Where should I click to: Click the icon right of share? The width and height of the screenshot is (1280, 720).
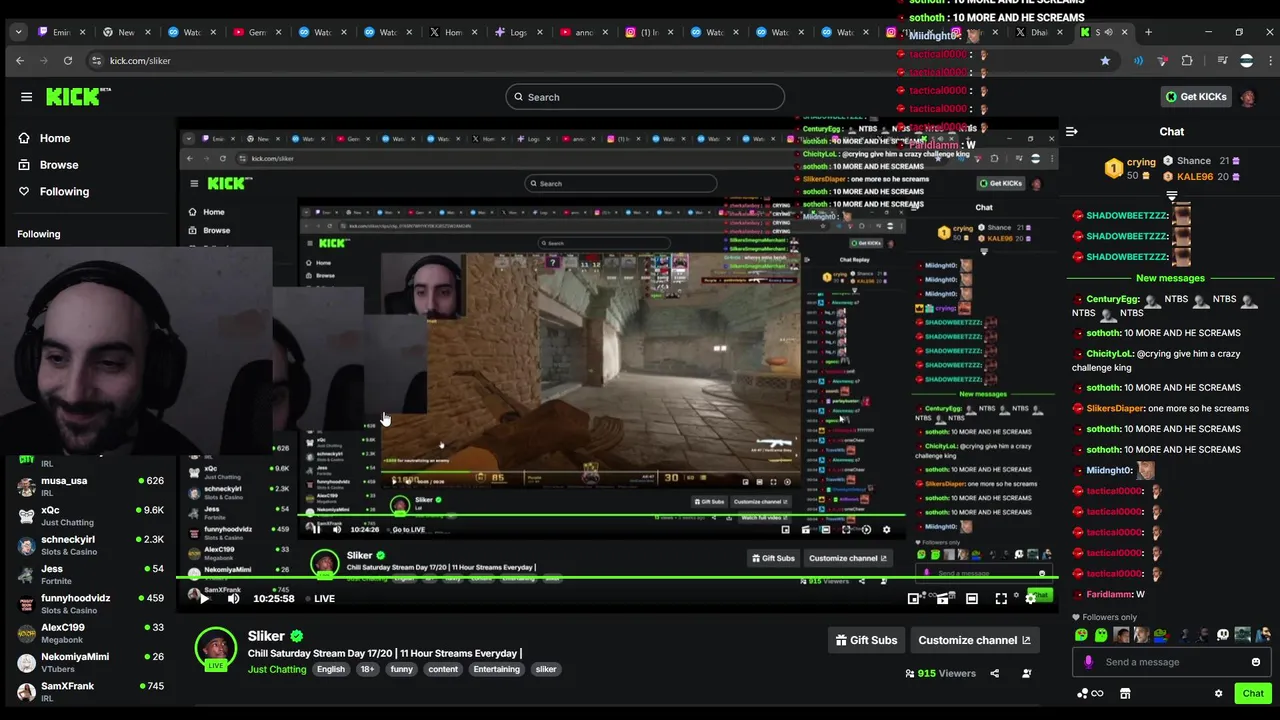coord(1026,673)
